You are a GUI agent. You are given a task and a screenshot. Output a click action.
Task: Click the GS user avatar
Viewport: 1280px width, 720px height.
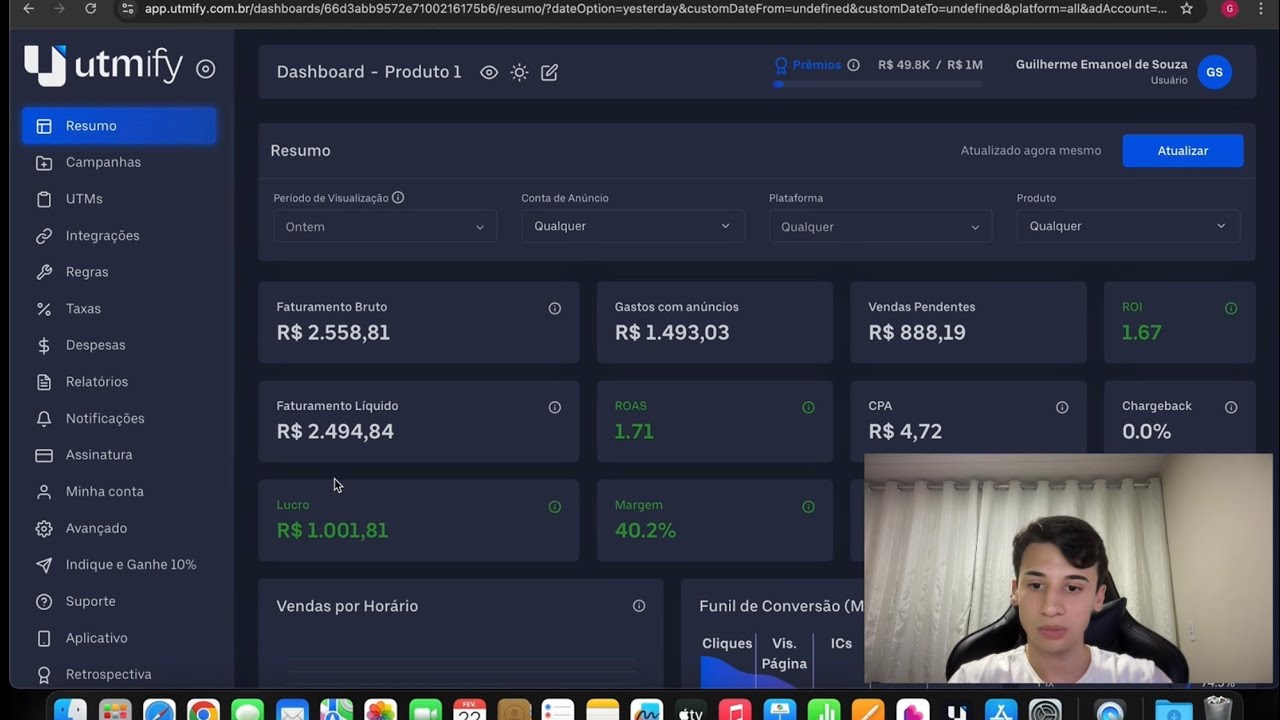pyautogui.click(x=1214, y=72)
